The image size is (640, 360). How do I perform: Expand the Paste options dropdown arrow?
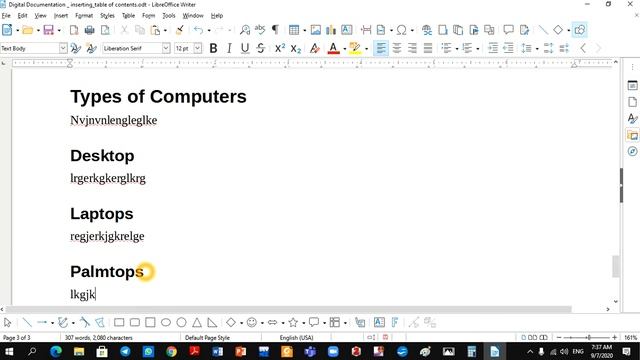(165, 31)
